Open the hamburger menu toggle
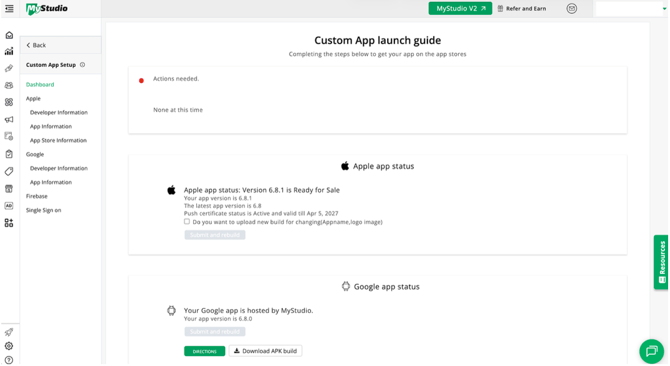The width and height of the screenshot is (670, 366). [9, 8]
